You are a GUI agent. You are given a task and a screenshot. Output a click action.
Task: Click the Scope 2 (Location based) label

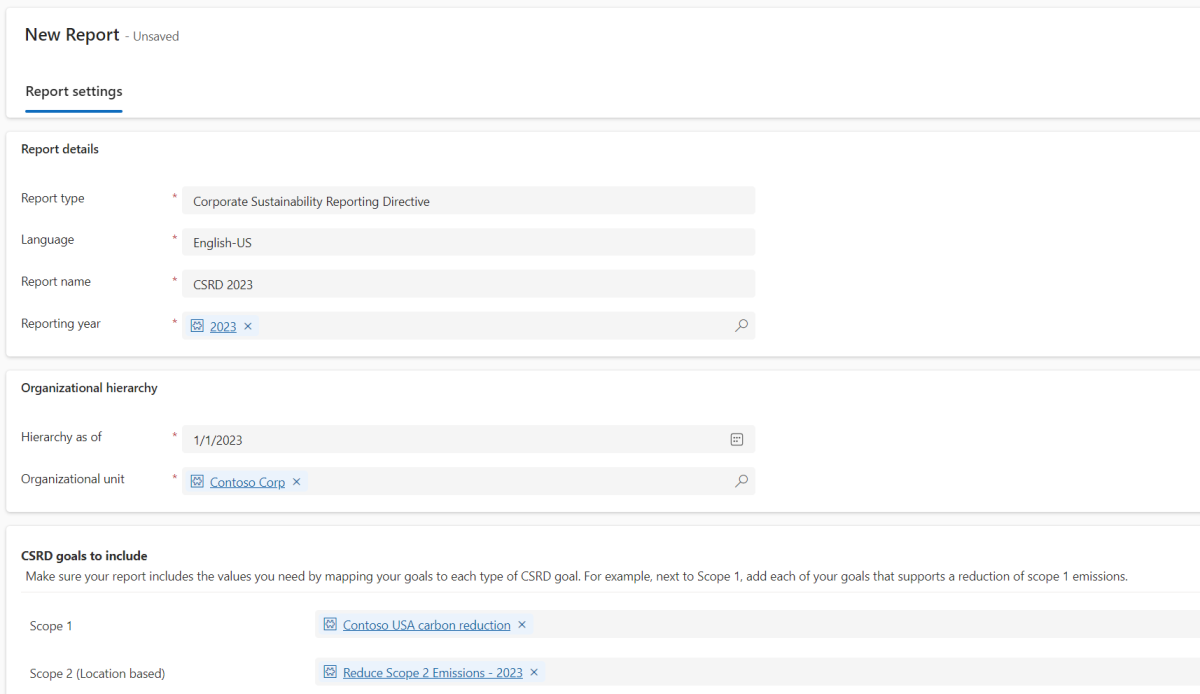(97, 674)
